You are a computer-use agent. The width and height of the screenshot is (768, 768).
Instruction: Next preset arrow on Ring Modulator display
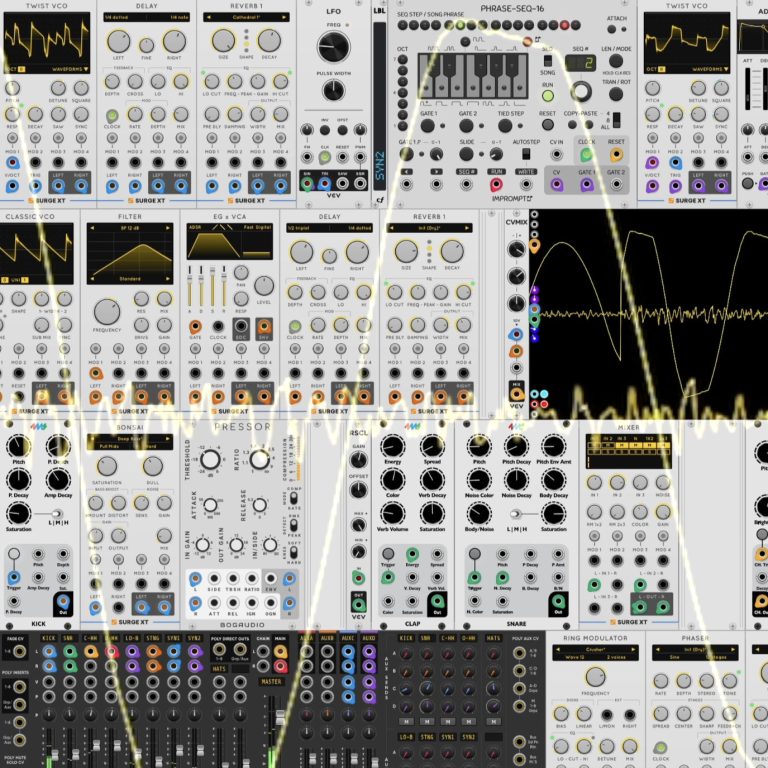click(633, 649)
